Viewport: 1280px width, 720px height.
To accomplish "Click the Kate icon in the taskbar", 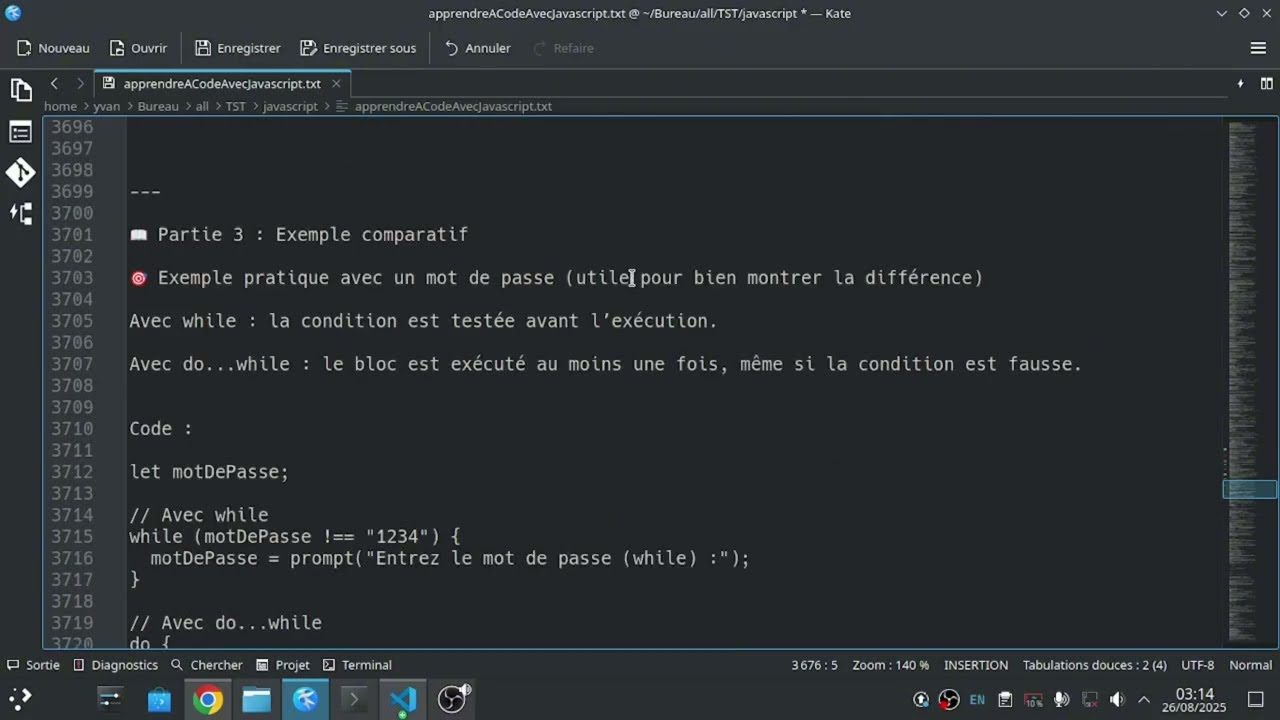I will (x=305, y=699).
